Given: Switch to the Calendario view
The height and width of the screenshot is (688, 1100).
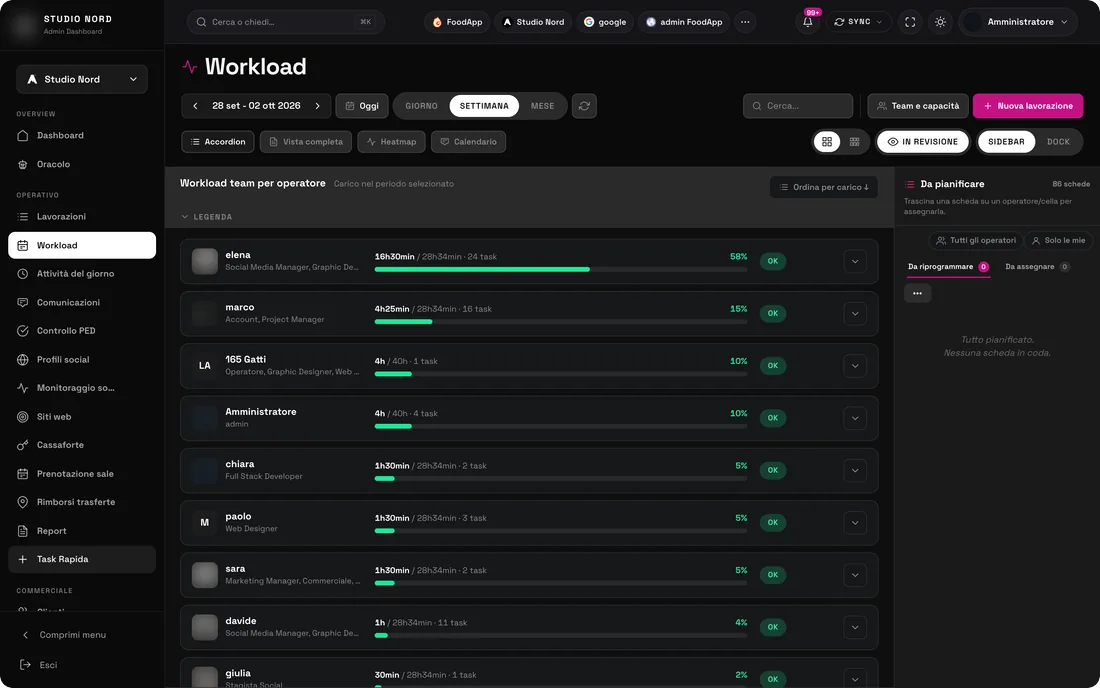Looking at the screenshot, I should pos(469,142).
